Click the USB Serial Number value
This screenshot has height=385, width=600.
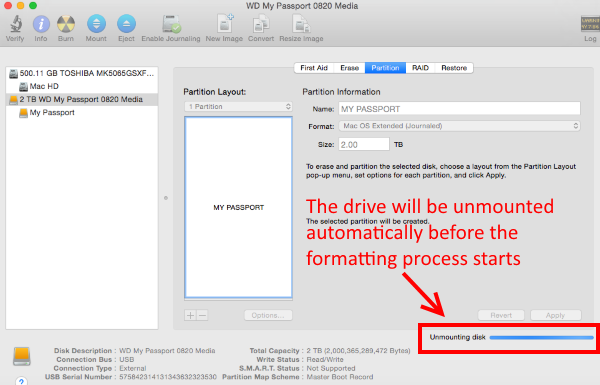point(168,377)
